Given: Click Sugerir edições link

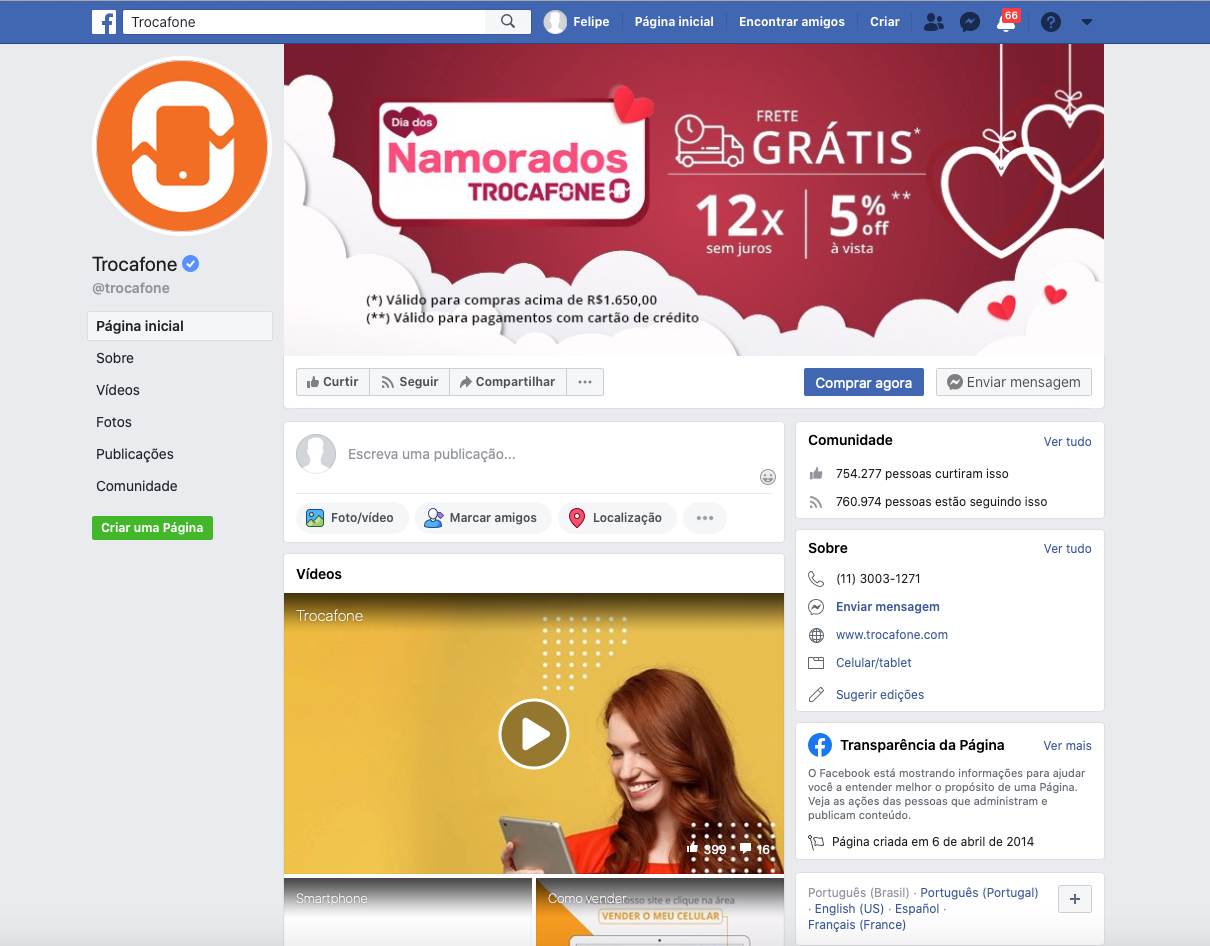Looking at the screenshot, I should pyautogui.click(x=880, y=694).
